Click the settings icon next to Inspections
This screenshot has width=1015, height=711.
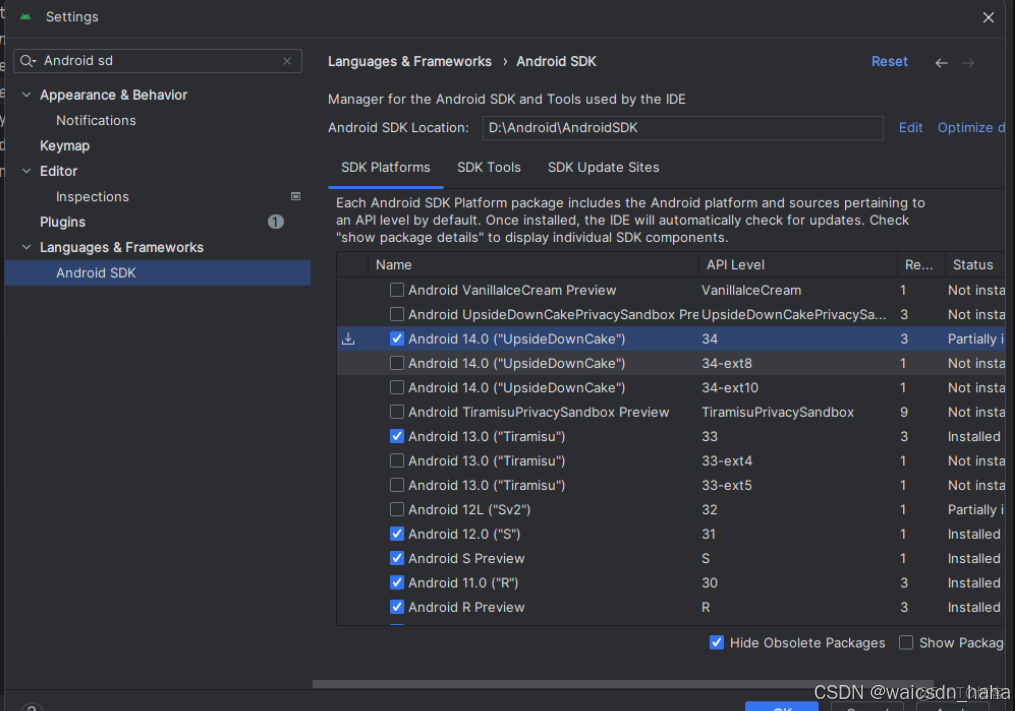296,196
